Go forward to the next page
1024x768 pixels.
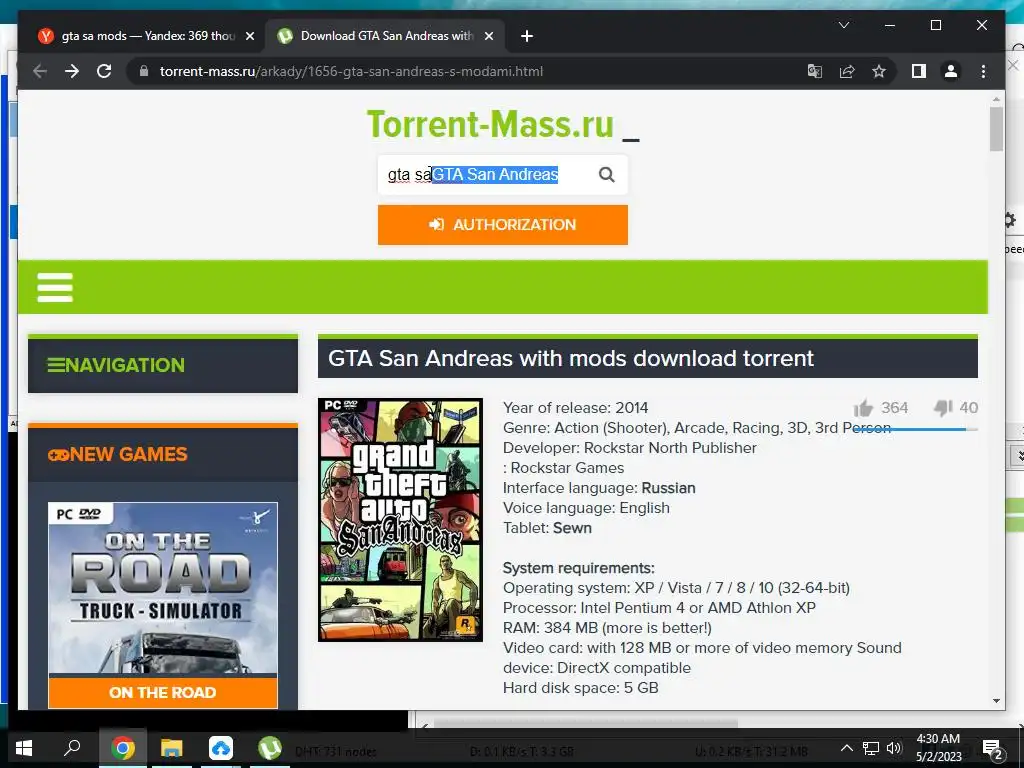(72, 71)
